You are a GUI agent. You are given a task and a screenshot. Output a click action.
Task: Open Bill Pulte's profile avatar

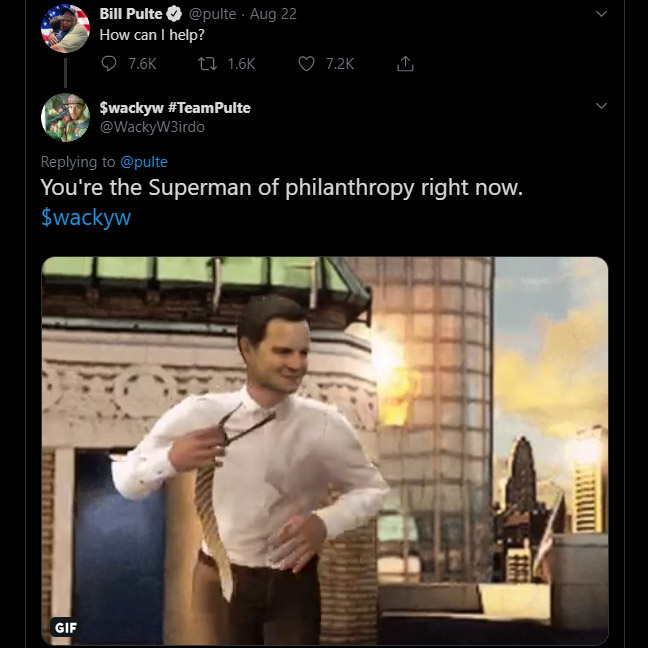point(65,28)
